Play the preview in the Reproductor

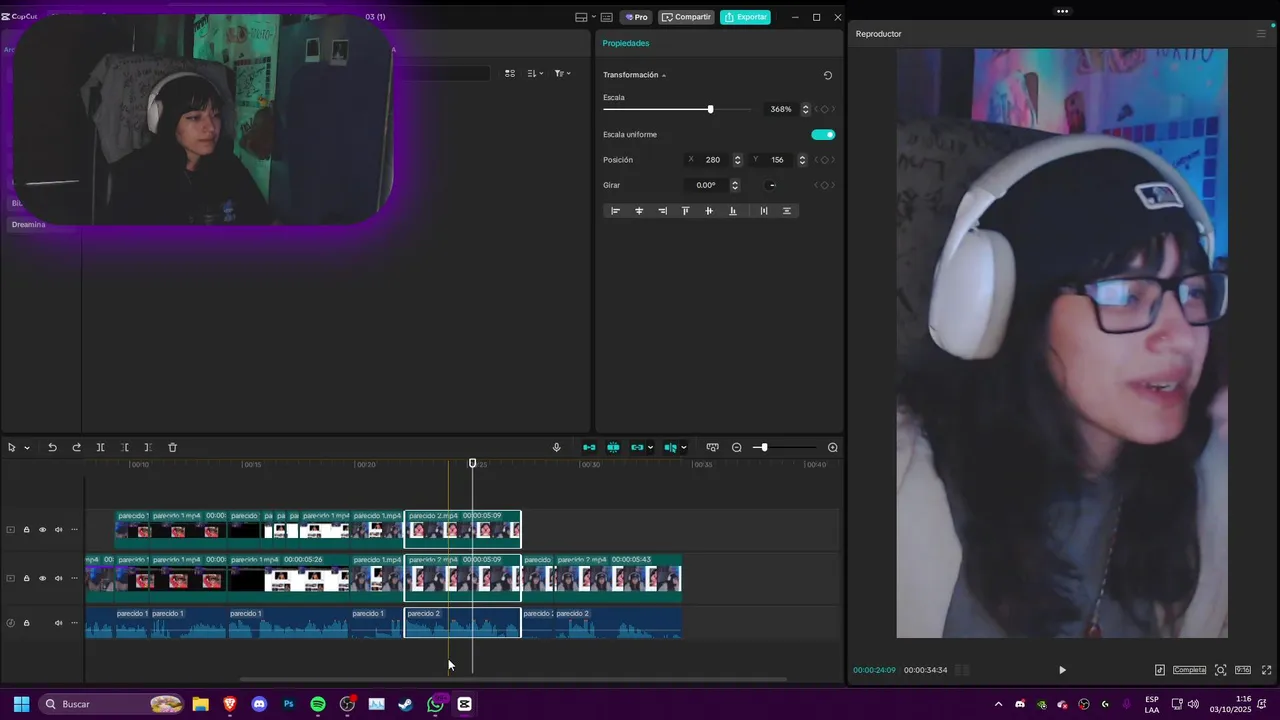1062,670
